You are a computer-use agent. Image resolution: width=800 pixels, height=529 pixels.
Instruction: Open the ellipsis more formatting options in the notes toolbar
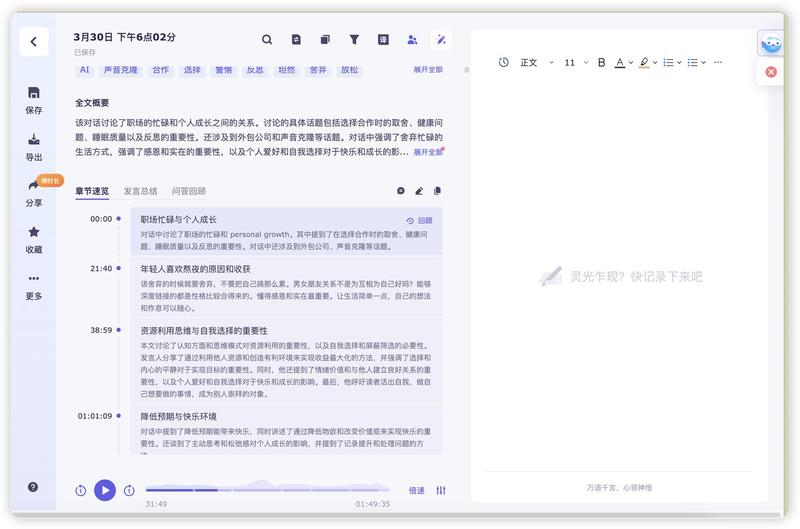(x=718, y=62)
